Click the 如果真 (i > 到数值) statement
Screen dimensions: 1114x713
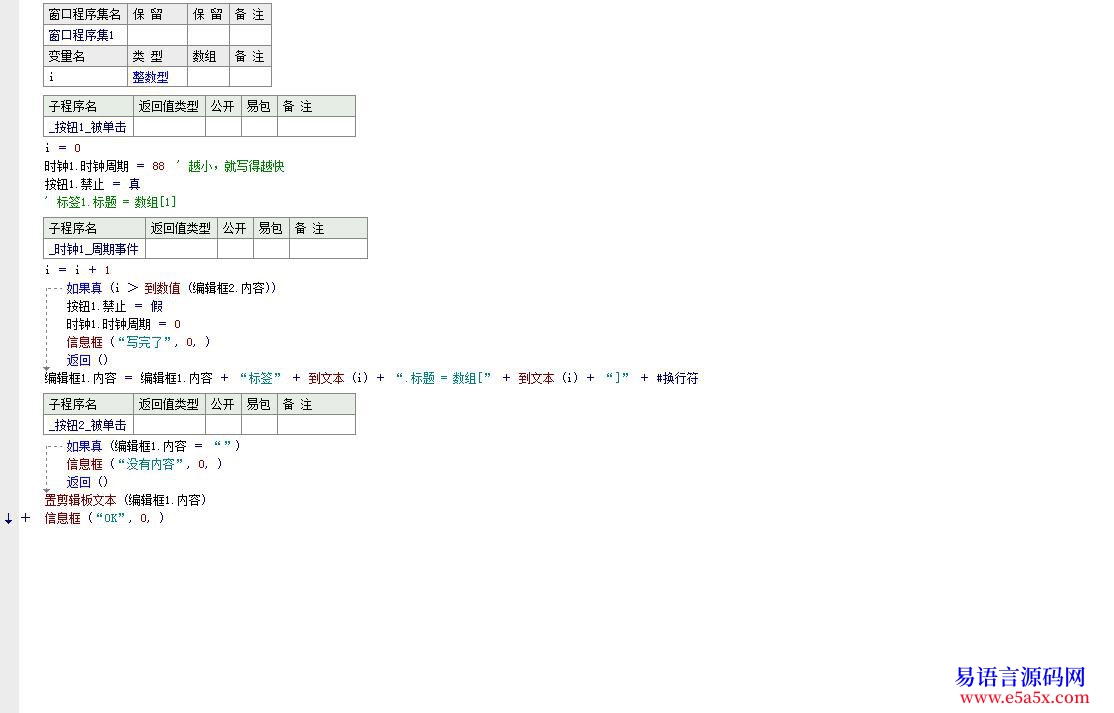click(x=170, y=288)
